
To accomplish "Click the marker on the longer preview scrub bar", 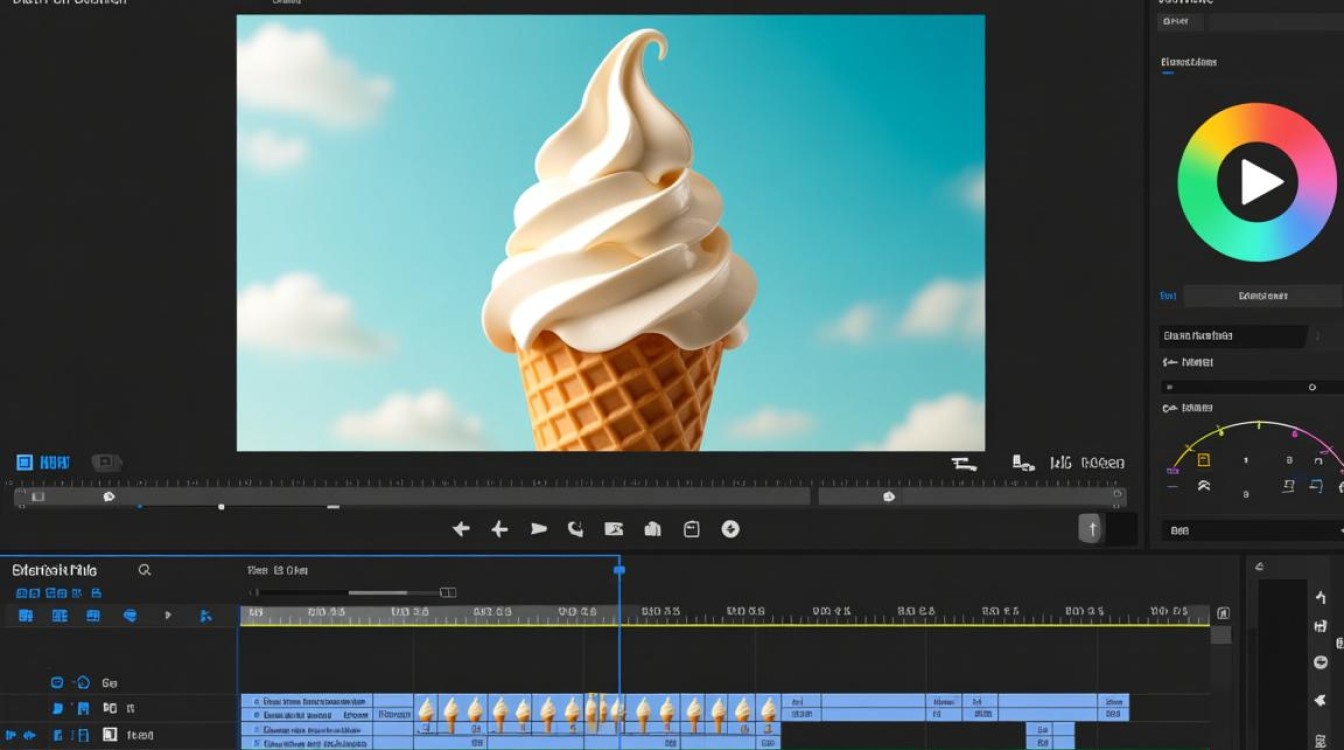I will (x=109, y=496).
